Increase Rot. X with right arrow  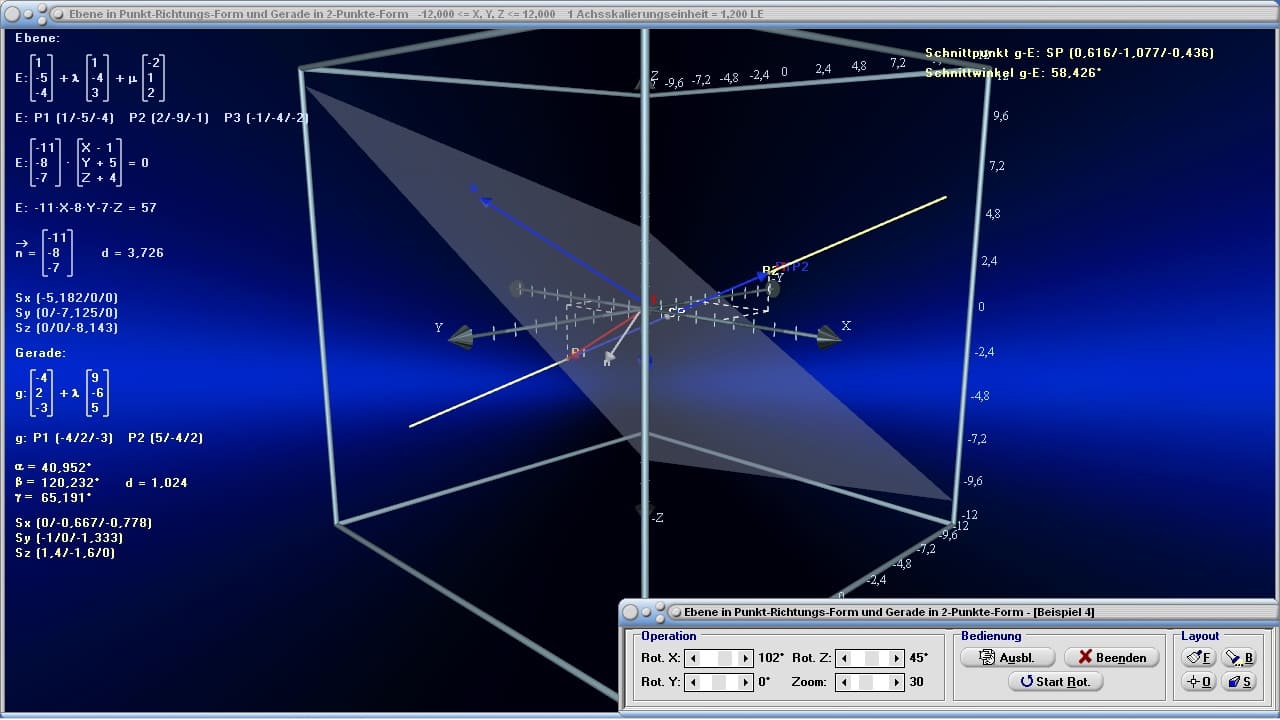pos(745,658)
